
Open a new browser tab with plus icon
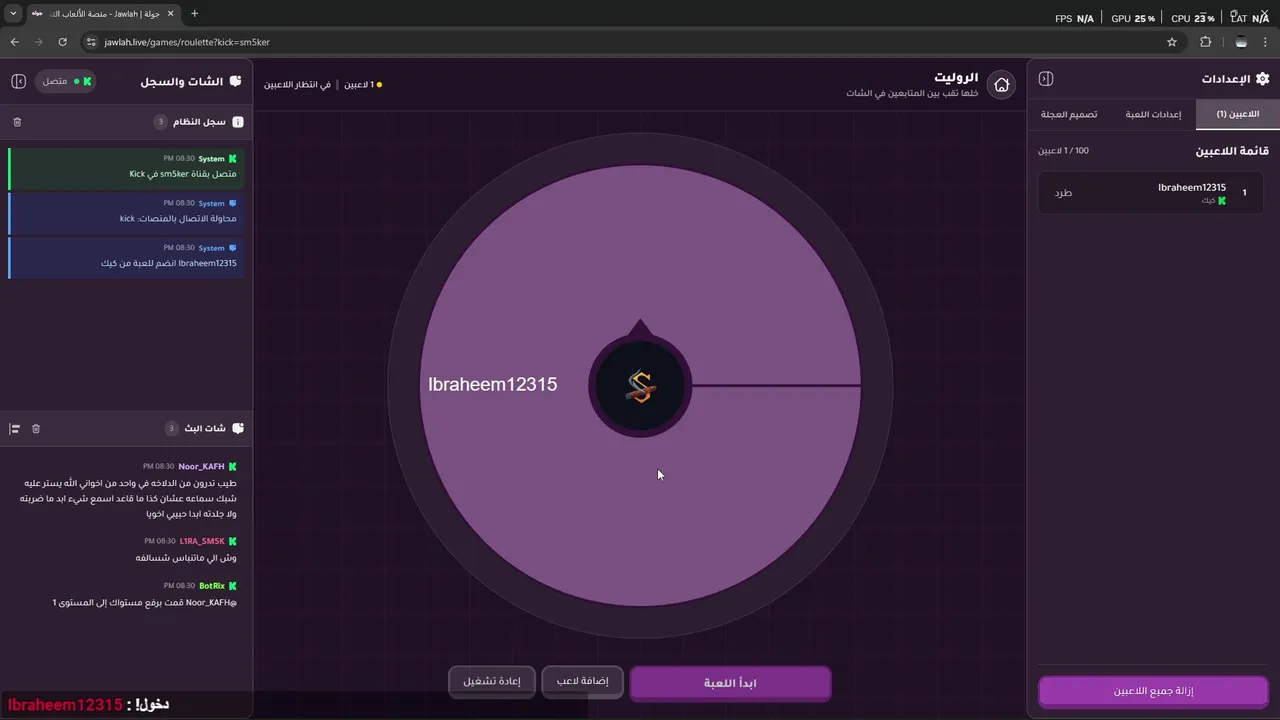point(194,14)
